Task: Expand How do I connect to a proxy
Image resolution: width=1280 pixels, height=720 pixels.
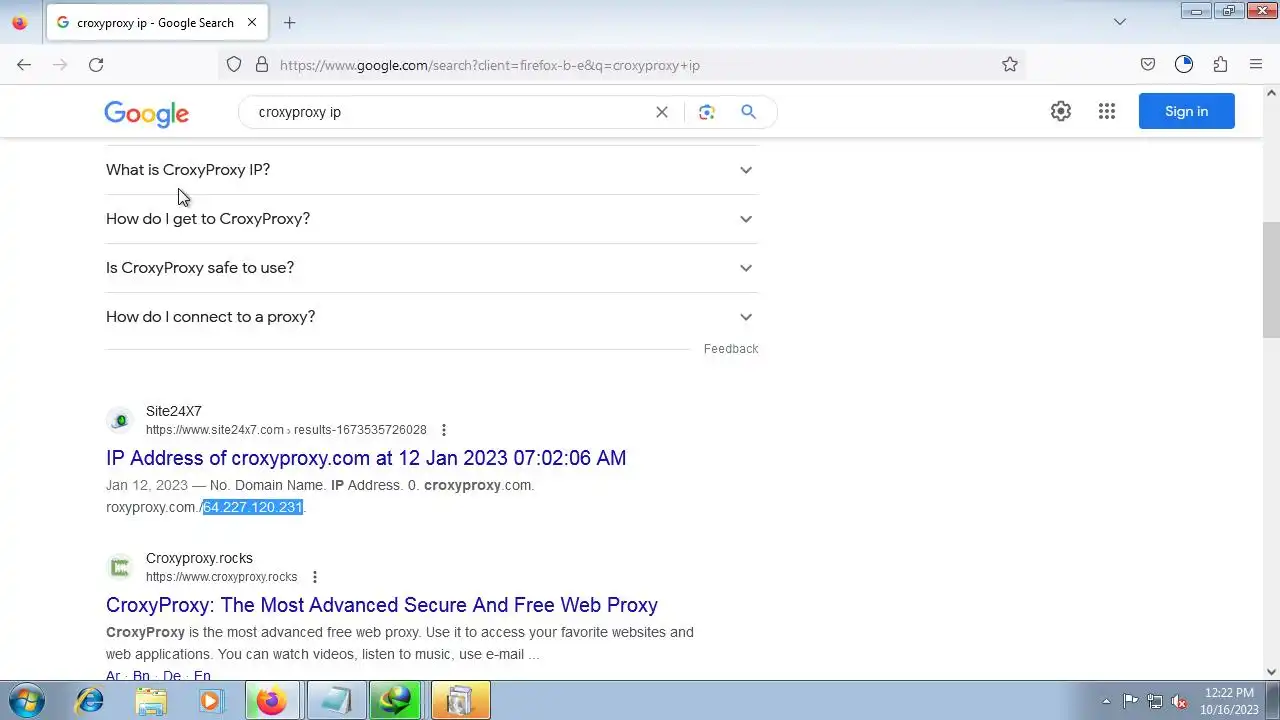Action: (432, 317)
